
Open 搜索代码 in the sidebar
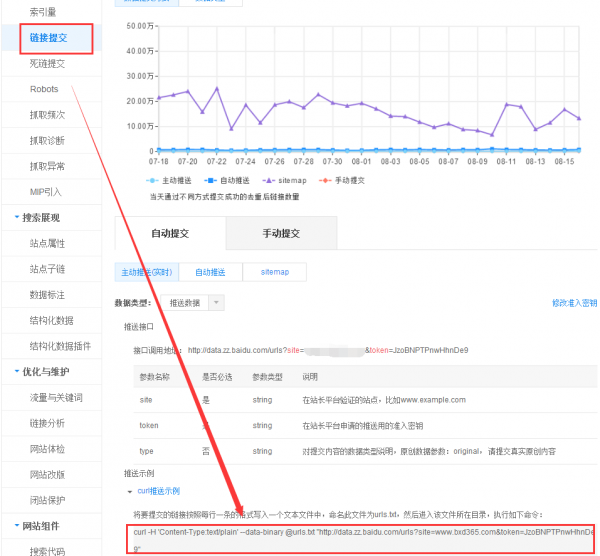pyautogui.click(x=47, y=551)
